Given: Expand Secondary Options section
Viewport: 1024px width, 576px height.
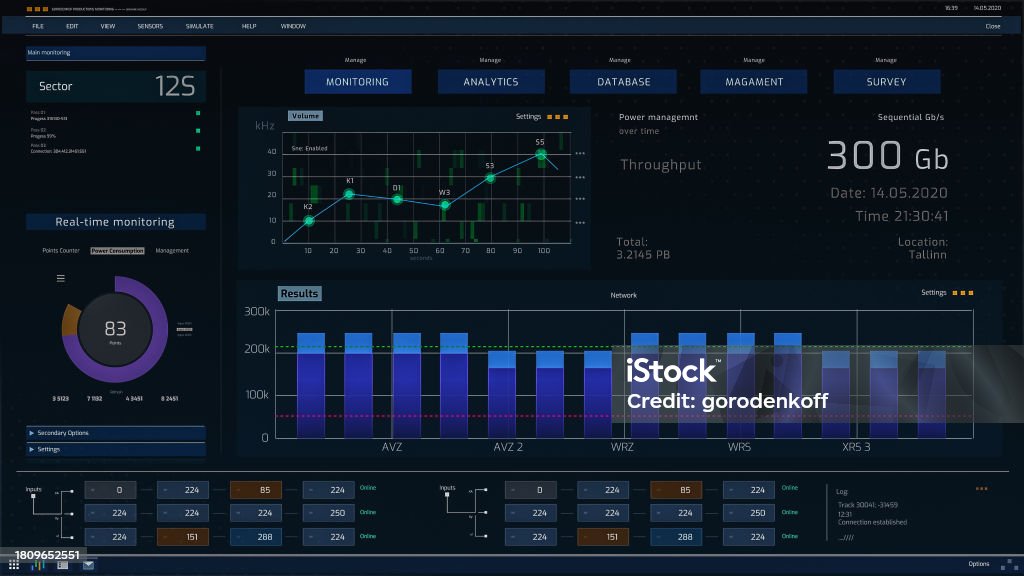Looking at the screenshot, I should pos(116,433).
